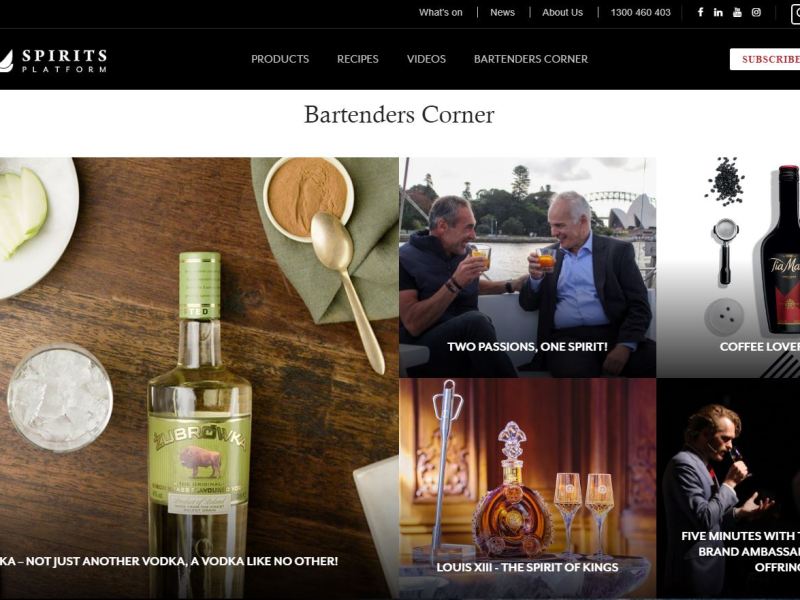This screenshot has width=800, height=600.
Task: Open the Zubrowka vodka article tile
Action: [x=199, y=378]
